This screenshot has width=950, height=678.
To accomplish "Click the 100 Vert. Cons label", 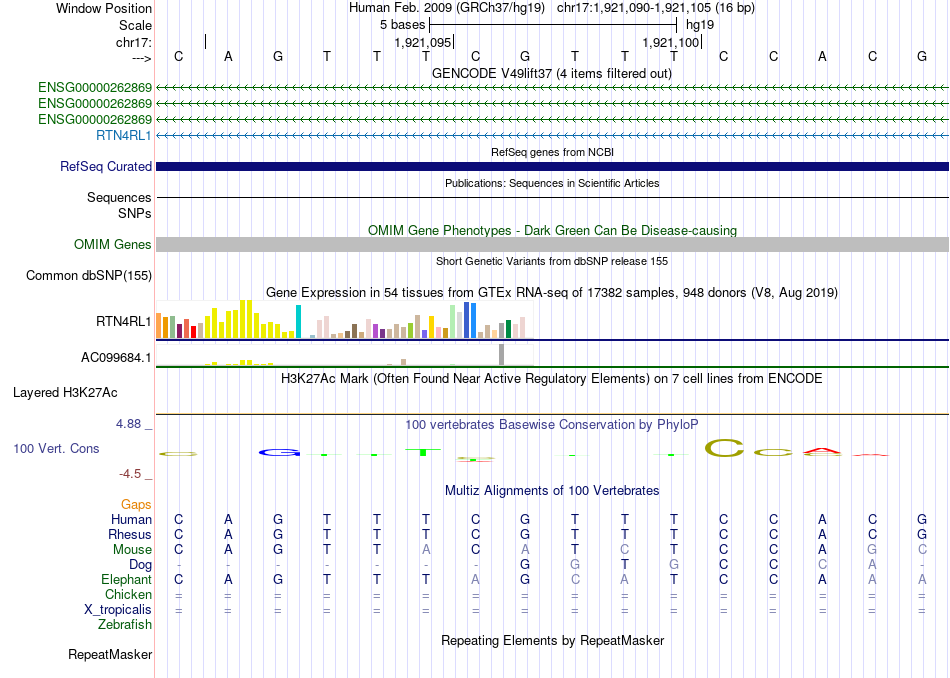I will 56,448.
